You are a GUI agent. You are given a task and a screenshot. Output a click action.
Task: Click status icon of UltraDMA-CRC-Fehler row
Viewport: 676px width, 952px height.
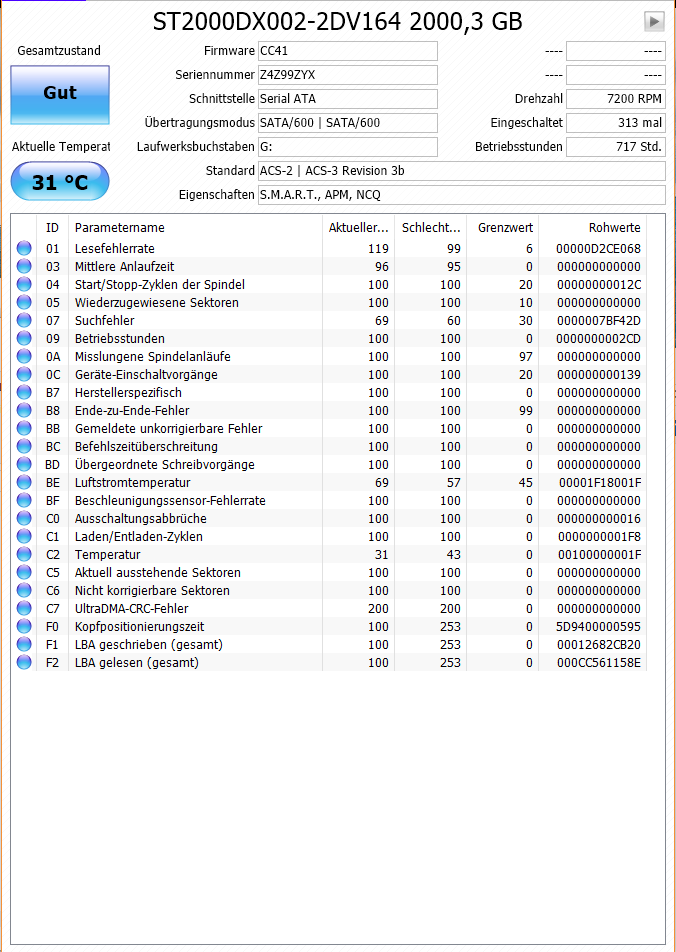(24, 609)
